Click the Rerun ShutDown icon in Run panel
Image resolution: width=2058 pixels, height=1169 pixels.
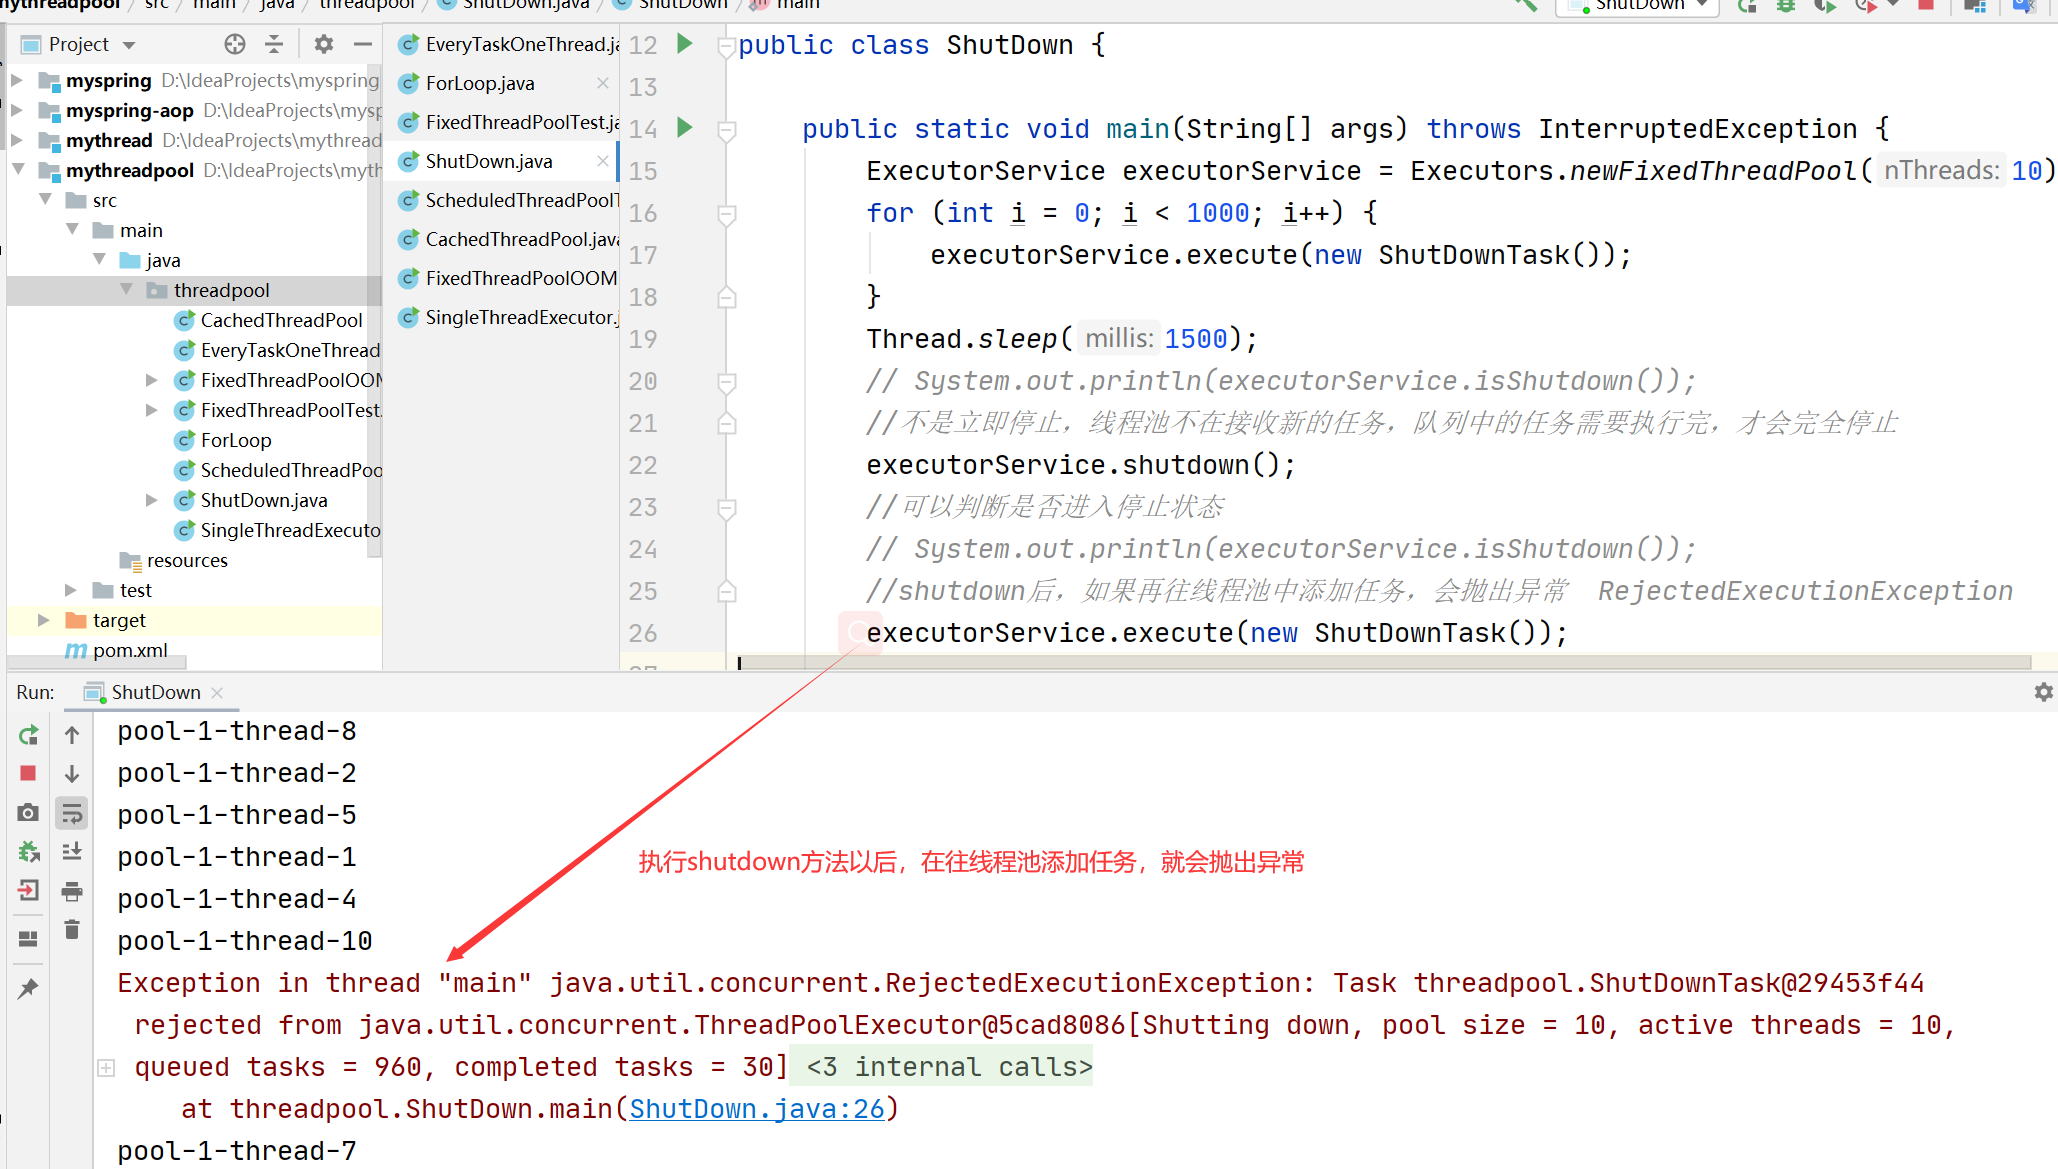coord(28,735)
